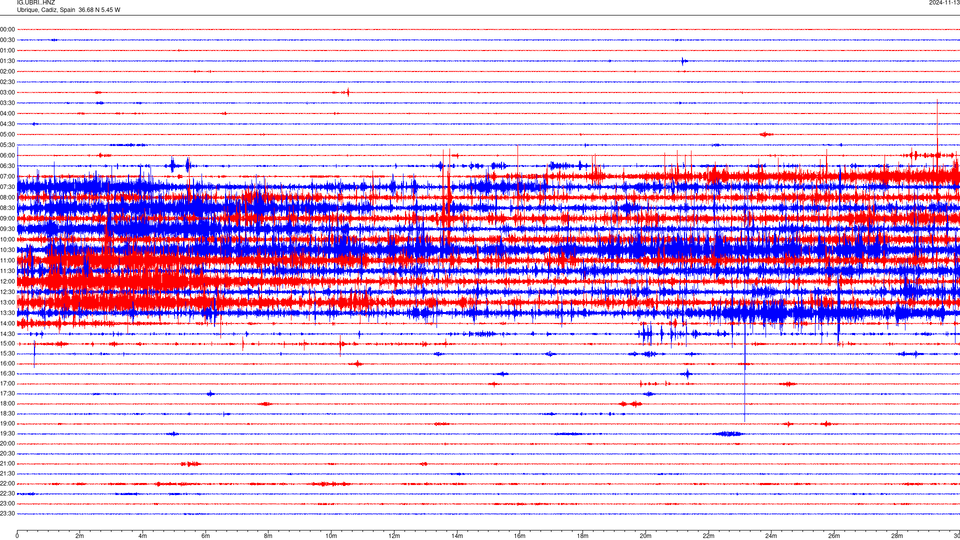Image resolution: width=960 pixels, height=540 pixels.
Task: Select the 07:30 time row label
Action: [x=7, y=187]
